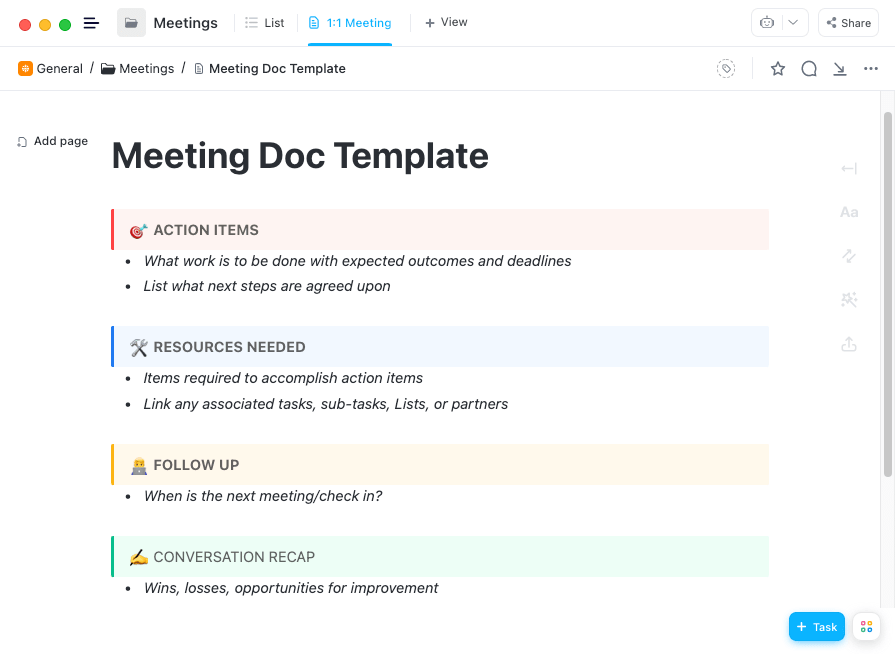895x654 pixels.
Task: Add a new View
Action: [x=446, y=23]
